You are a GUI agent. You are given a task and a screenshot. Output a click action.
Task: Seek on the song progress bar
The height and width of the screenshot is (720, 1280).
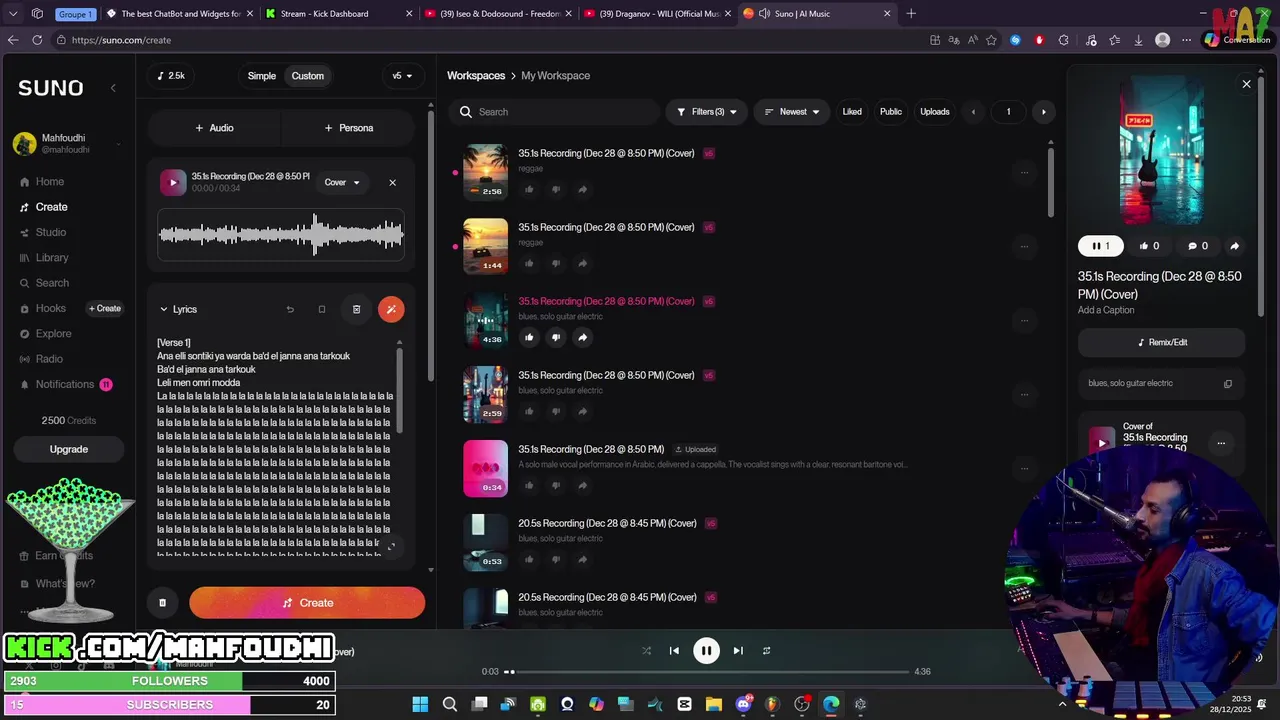click(x=706, y=672)
